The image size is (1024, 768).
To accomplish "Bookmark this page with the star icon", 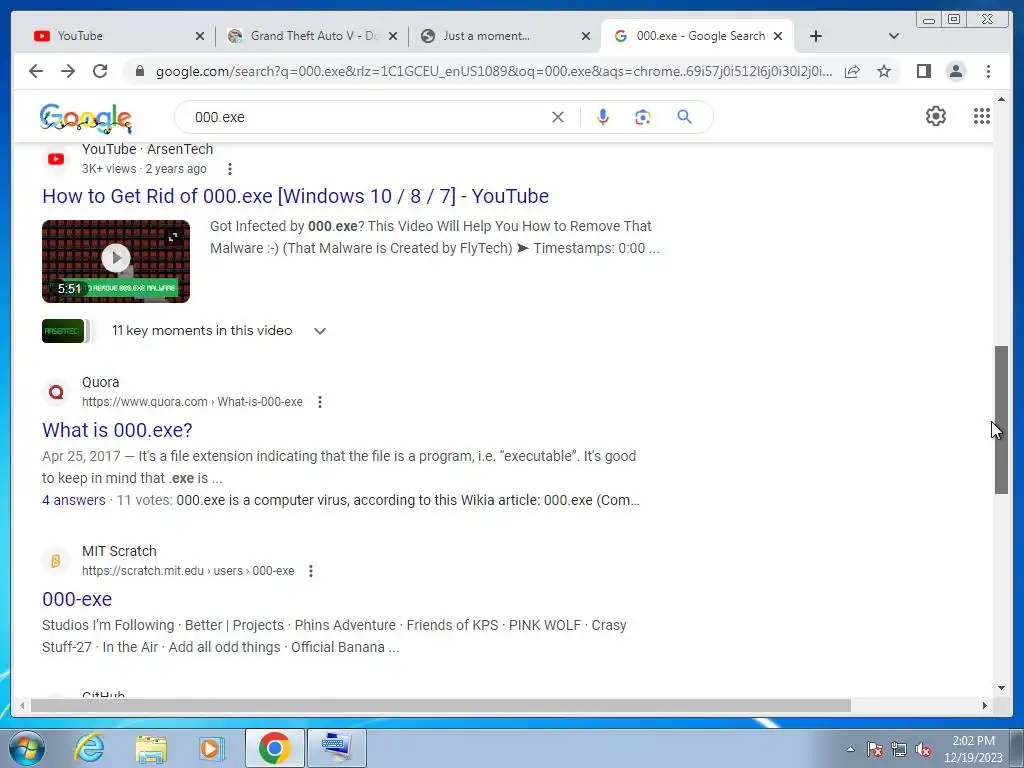I will click(x=884, y=71).
